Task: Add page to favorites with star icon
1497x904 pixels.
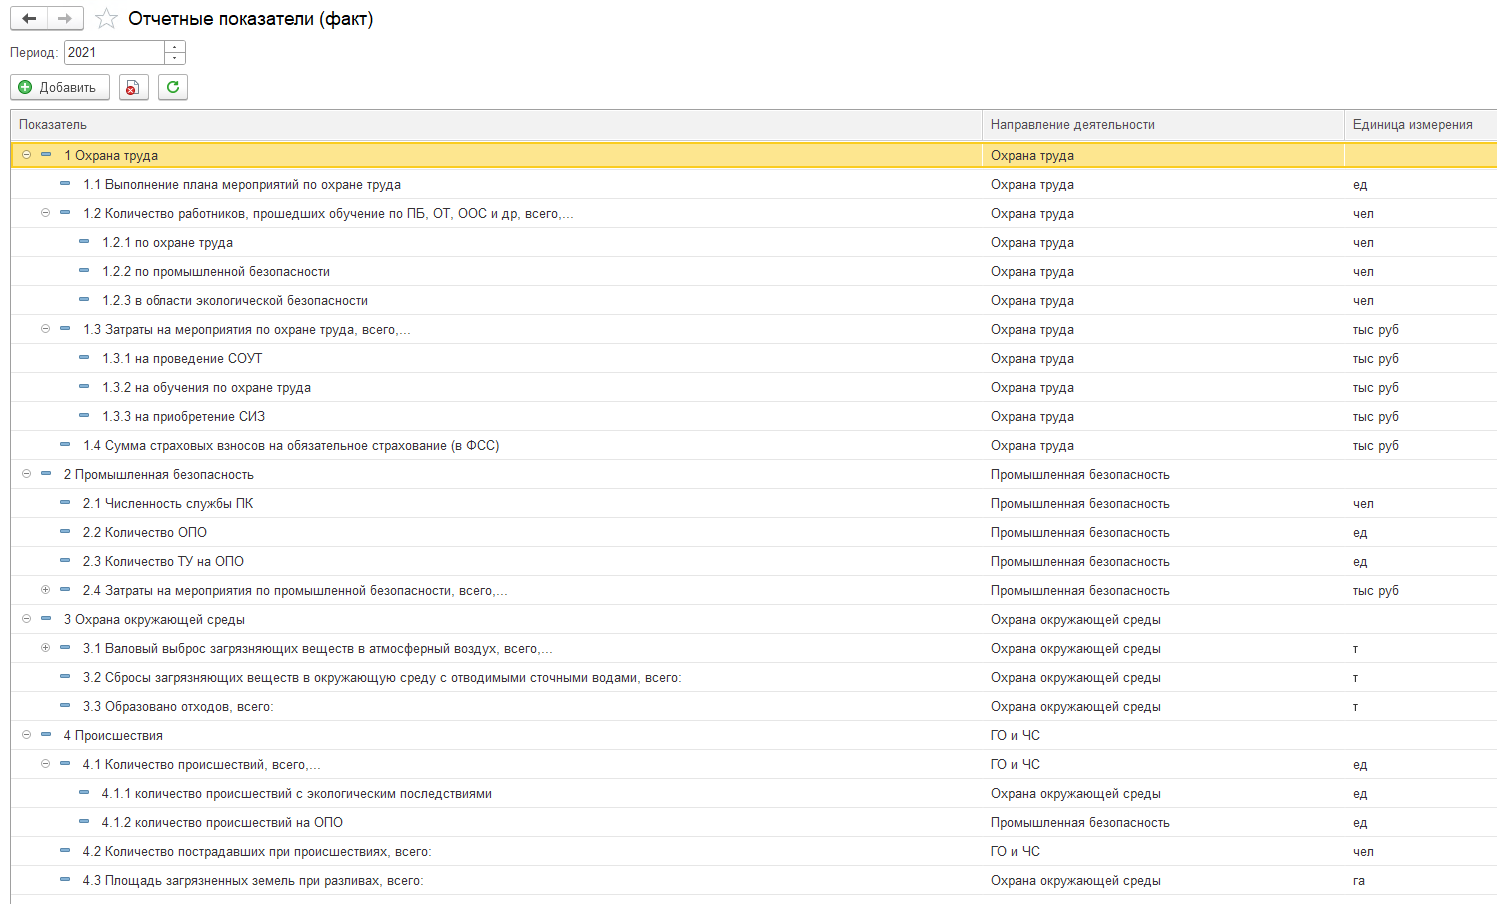Action: pos(106,19)
